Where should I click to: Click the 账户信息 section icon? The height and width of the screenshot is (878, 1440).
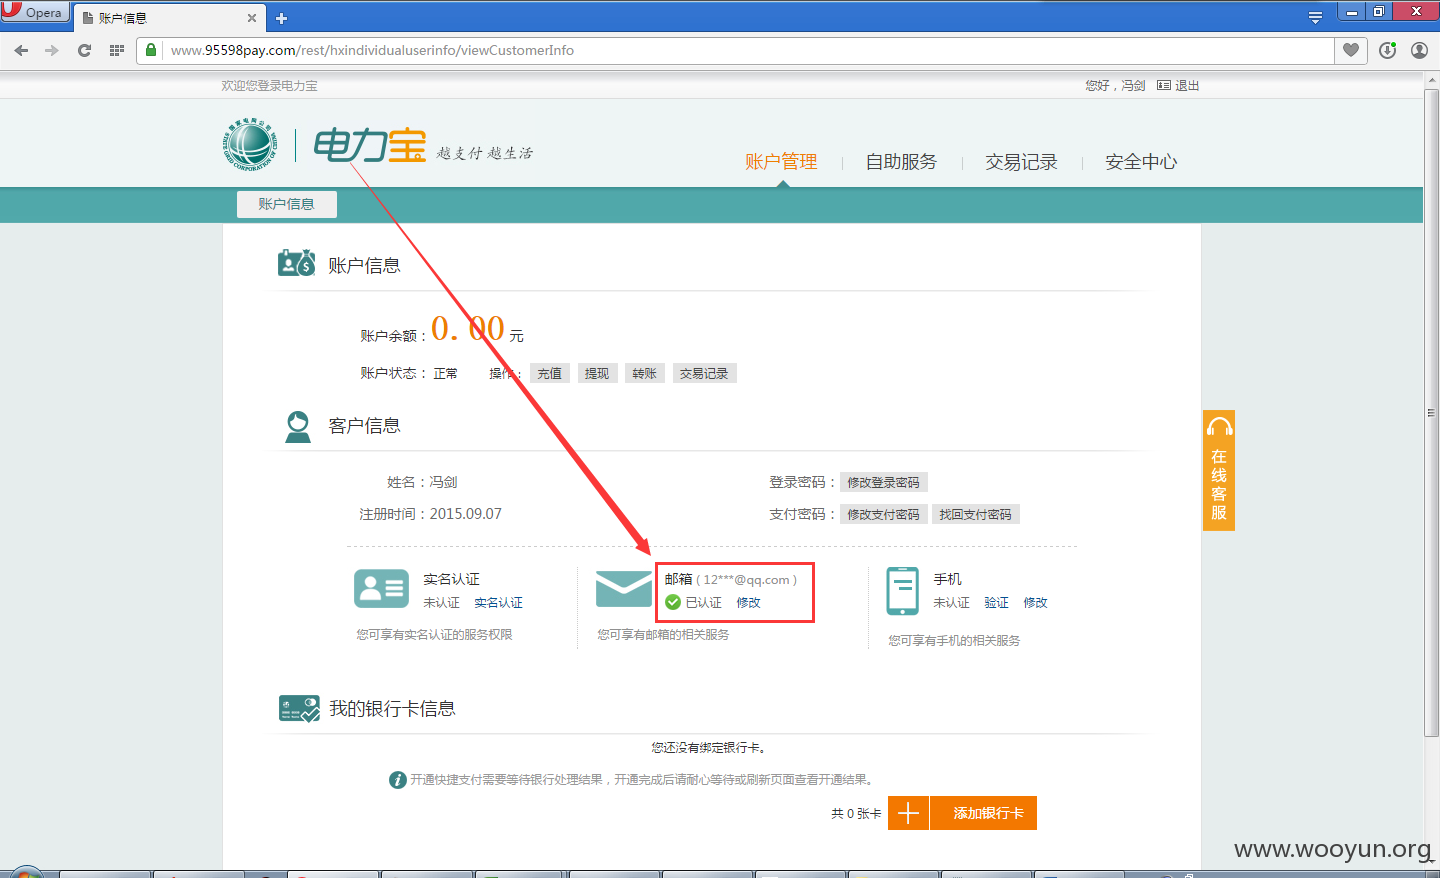pyautogui.click(x=297, y=263)
